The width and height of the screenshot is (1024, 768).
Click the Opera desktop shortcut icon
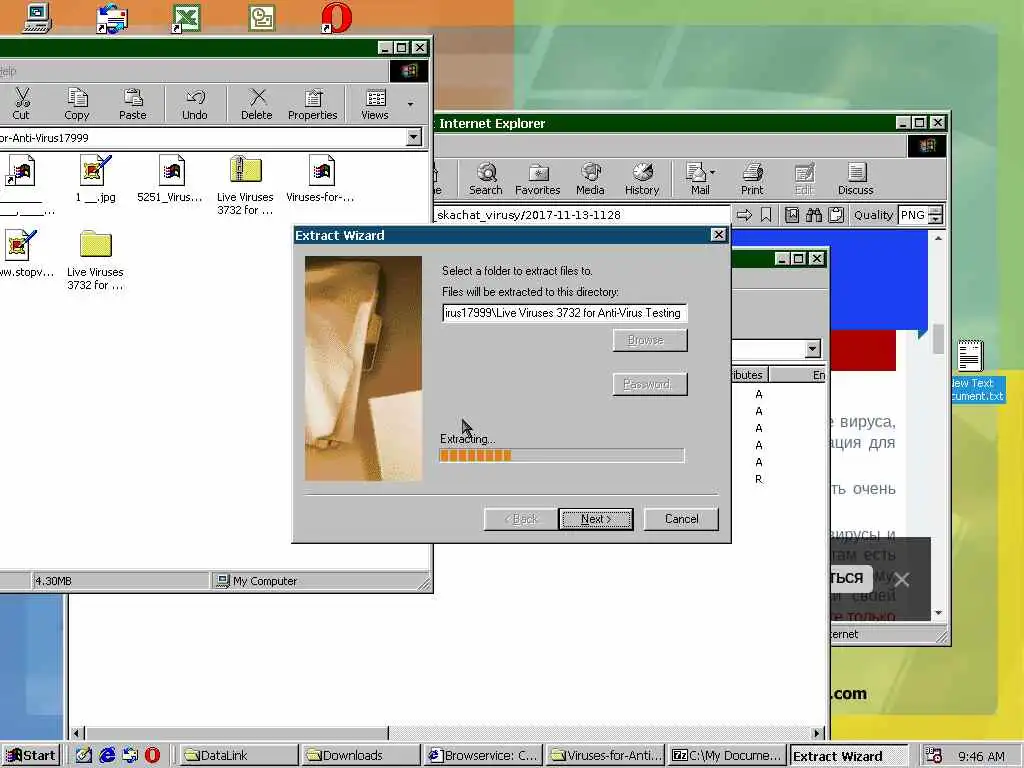click(x=337, y=18)
